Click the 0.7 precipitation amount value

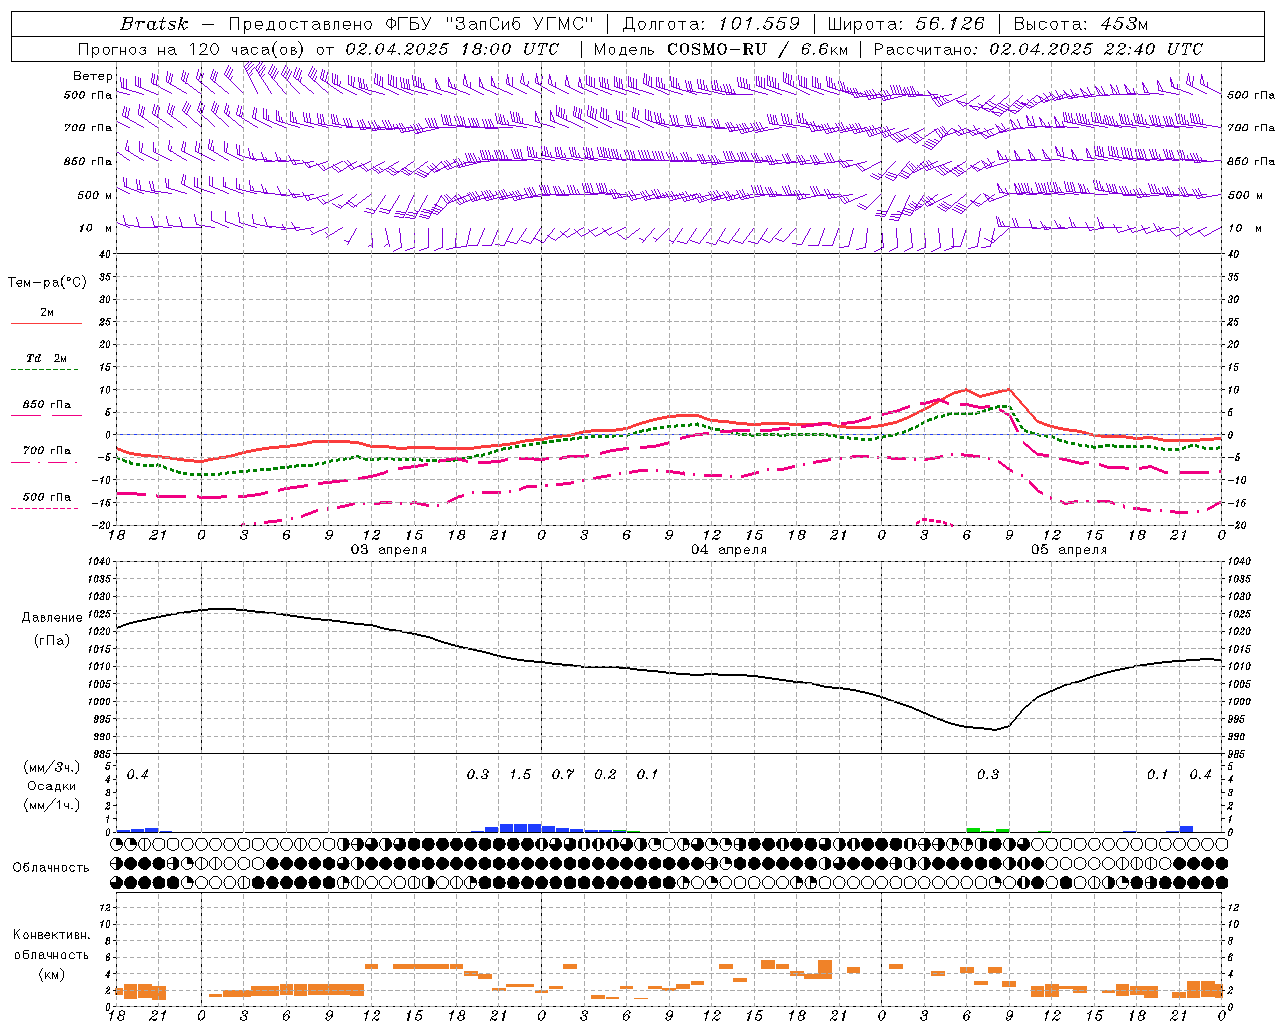pyautogui.click(x=563, y=775)
